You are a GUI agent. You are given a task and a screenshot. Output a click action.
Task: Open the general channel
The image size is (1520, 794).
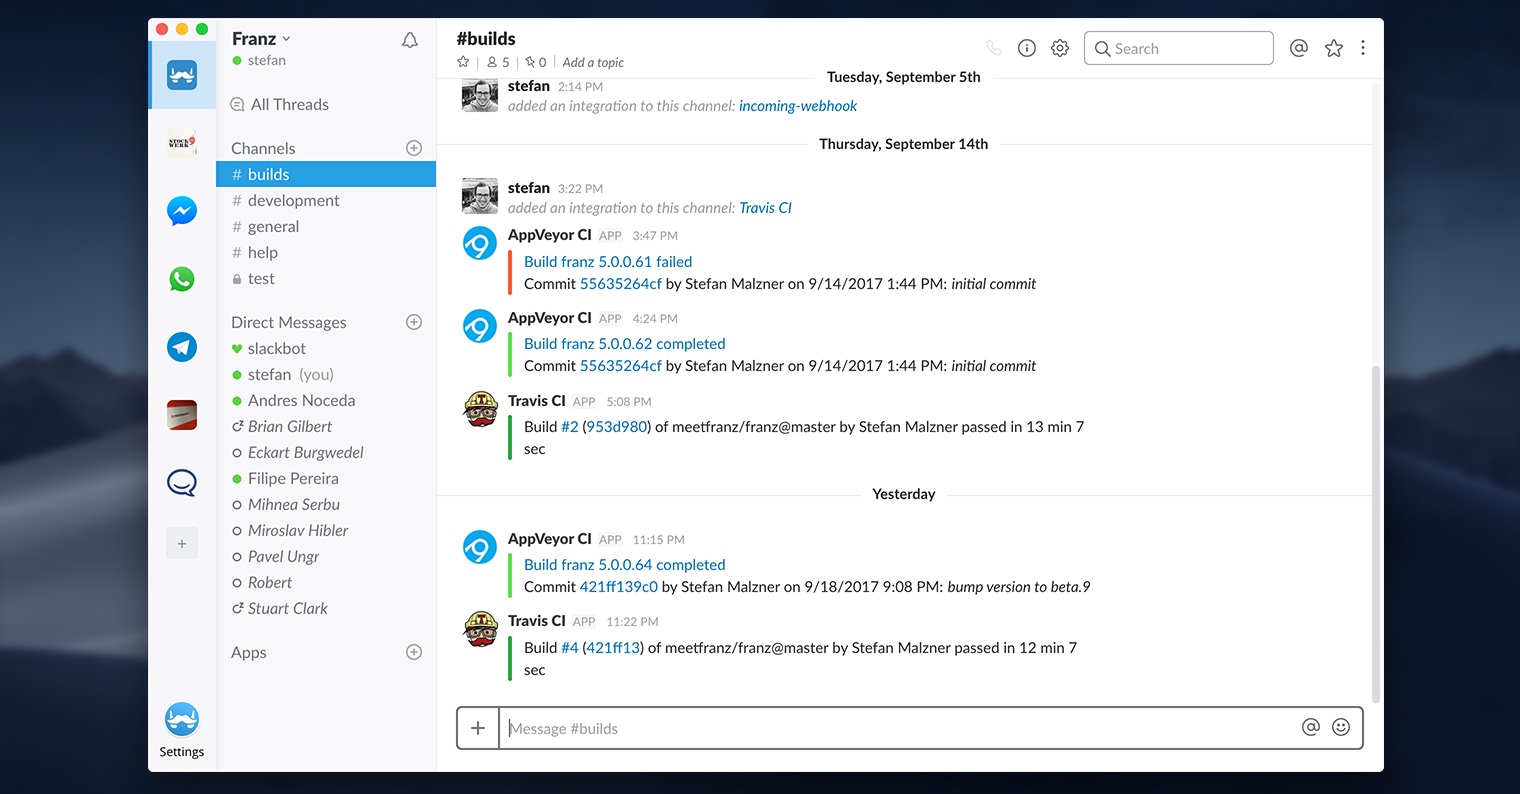click(x=273, y=226)
